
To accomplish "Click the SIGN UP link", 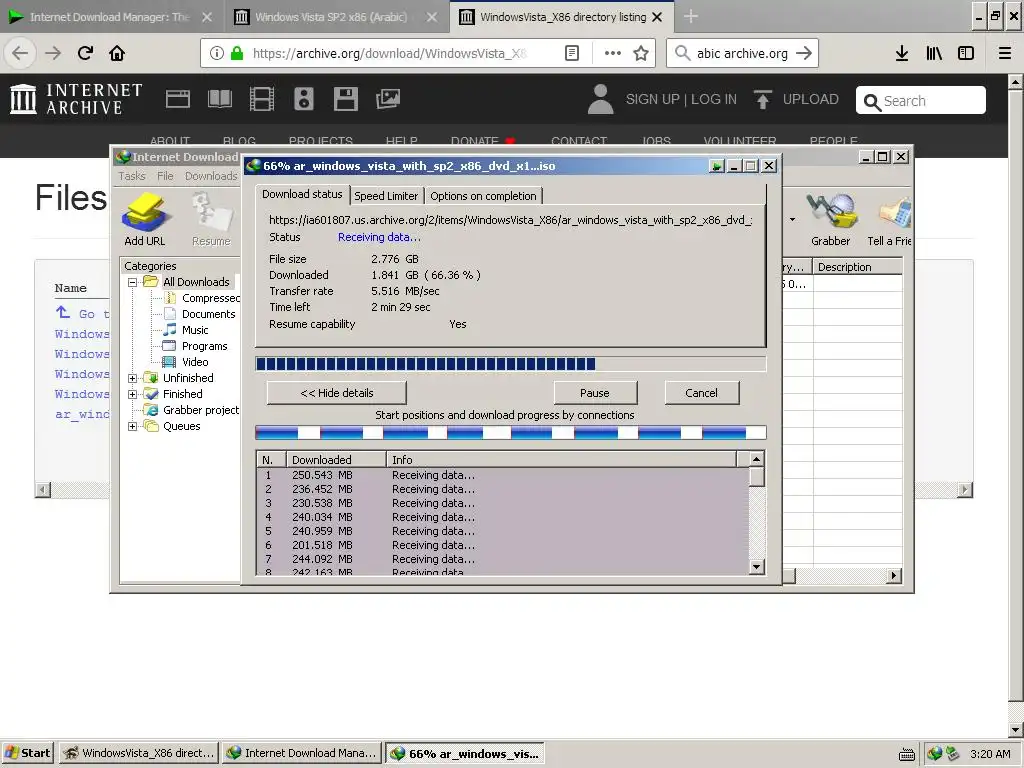I will coord(652,99).
